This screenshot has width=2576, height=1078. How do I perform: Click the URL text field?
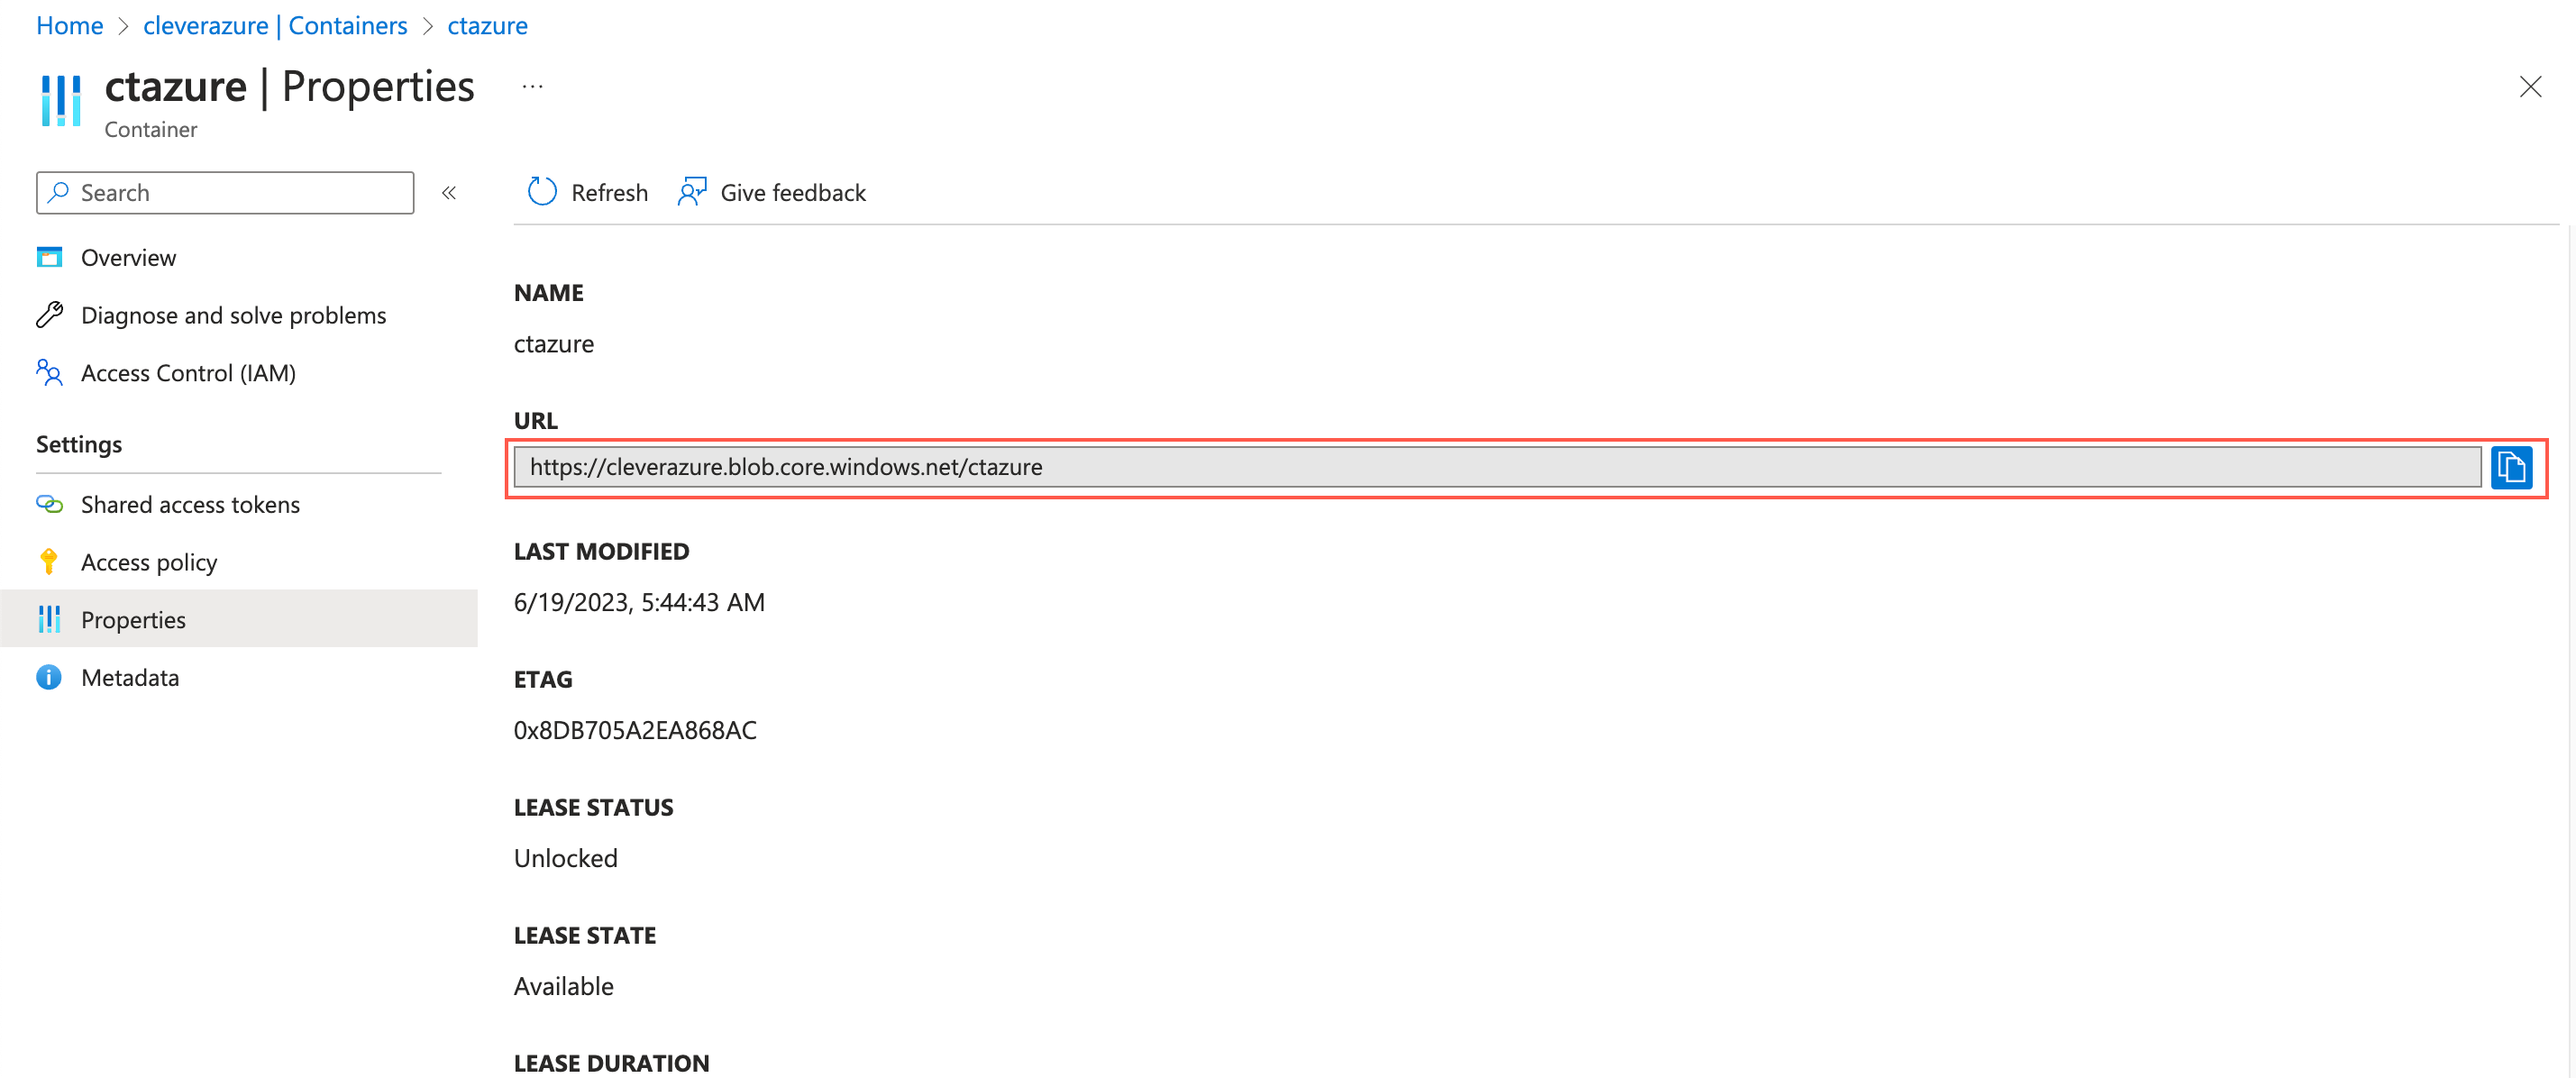click(1497, 467)
